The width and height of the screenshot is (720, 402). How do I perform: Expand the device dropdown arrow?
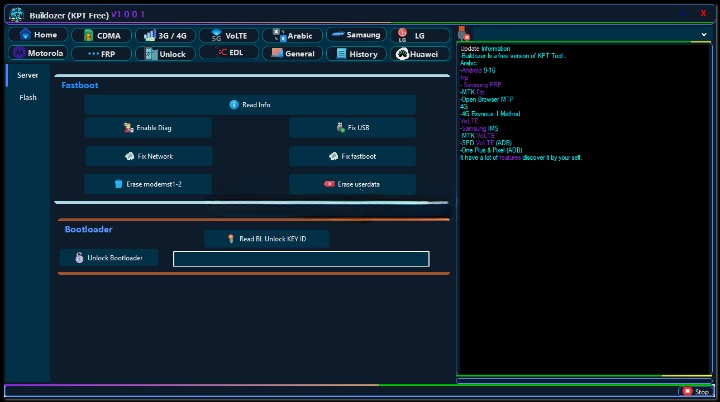coord(704,34)
